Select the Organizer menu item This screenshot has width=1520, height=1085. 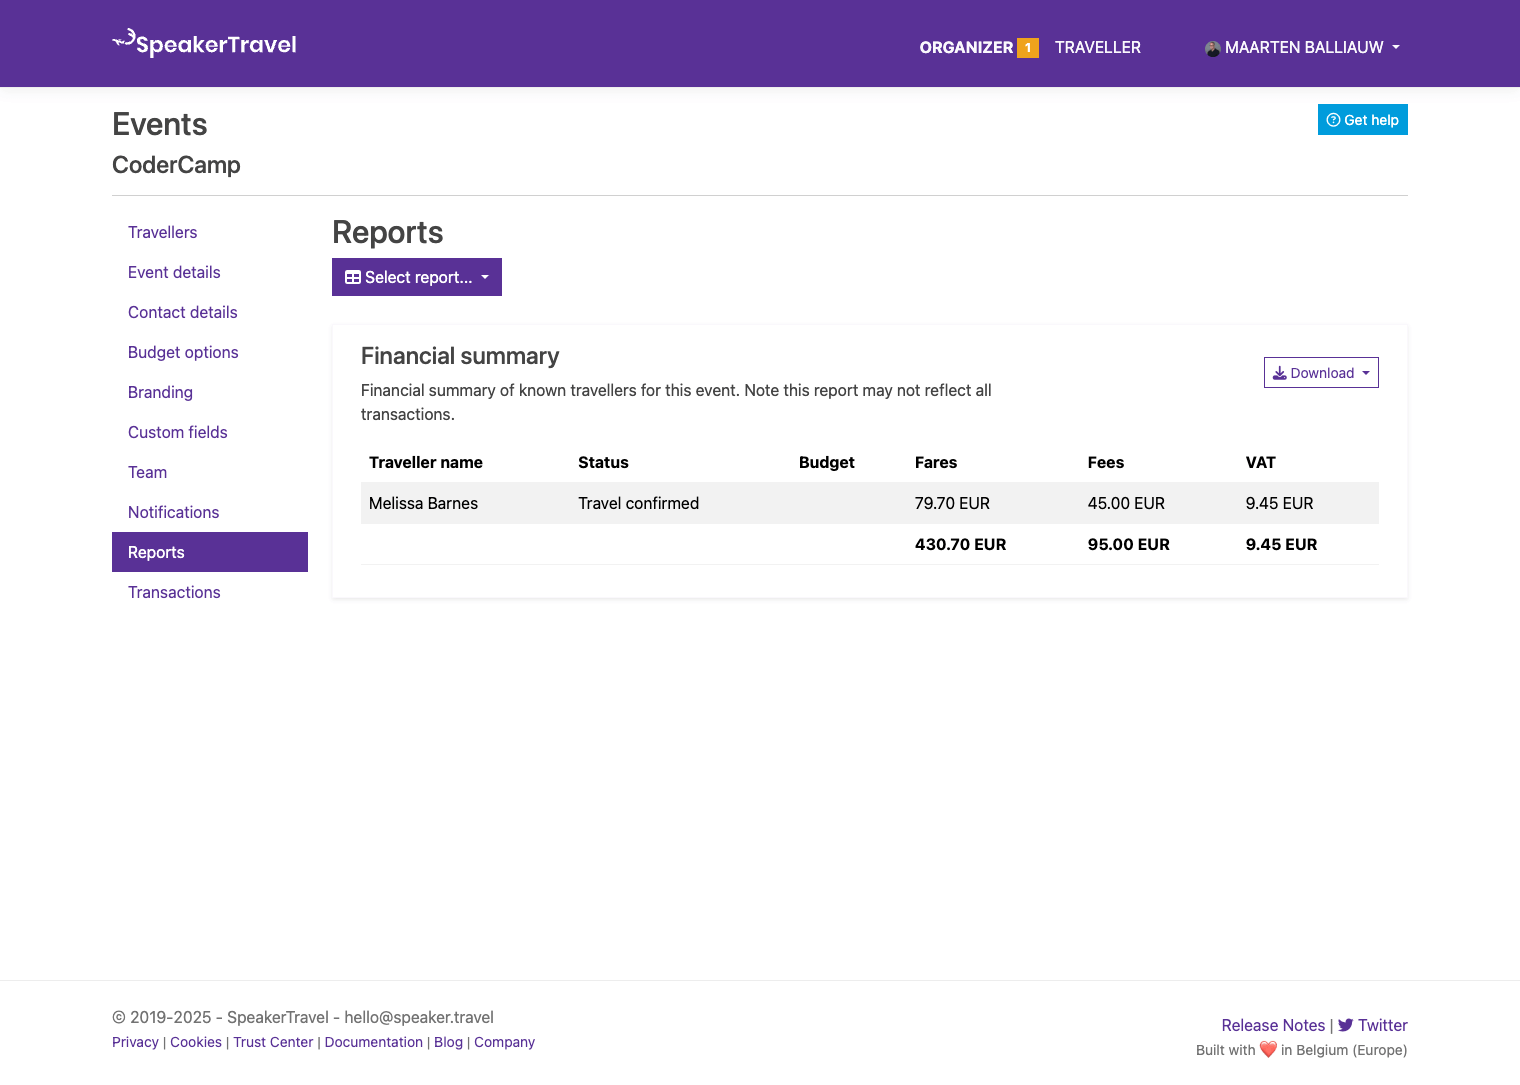[965, 47]
